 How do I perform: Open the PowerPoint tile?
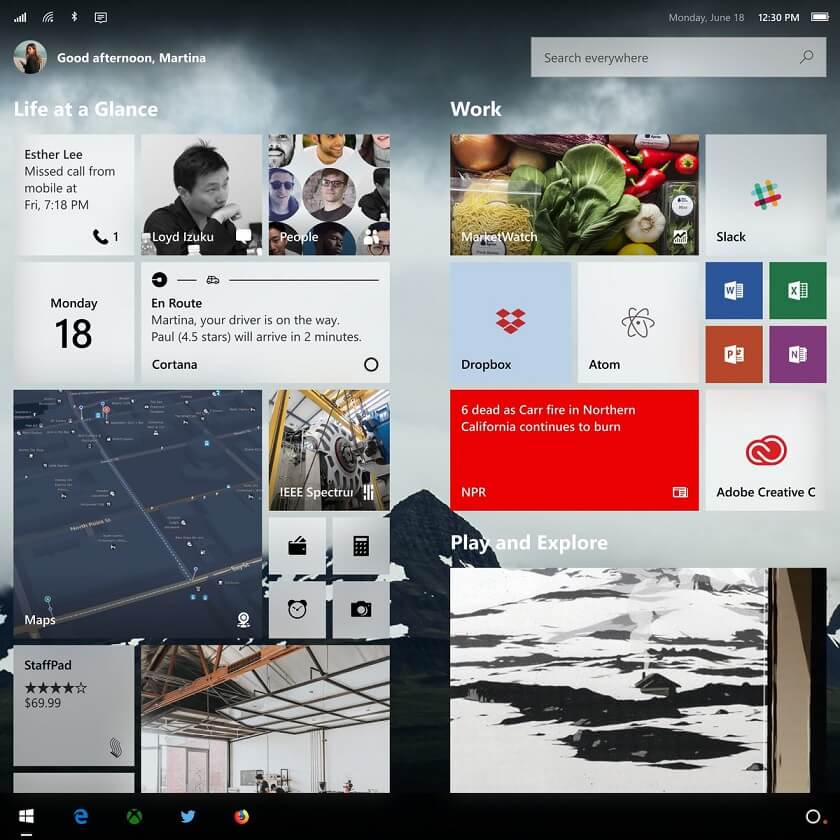(x=734, y=354)
